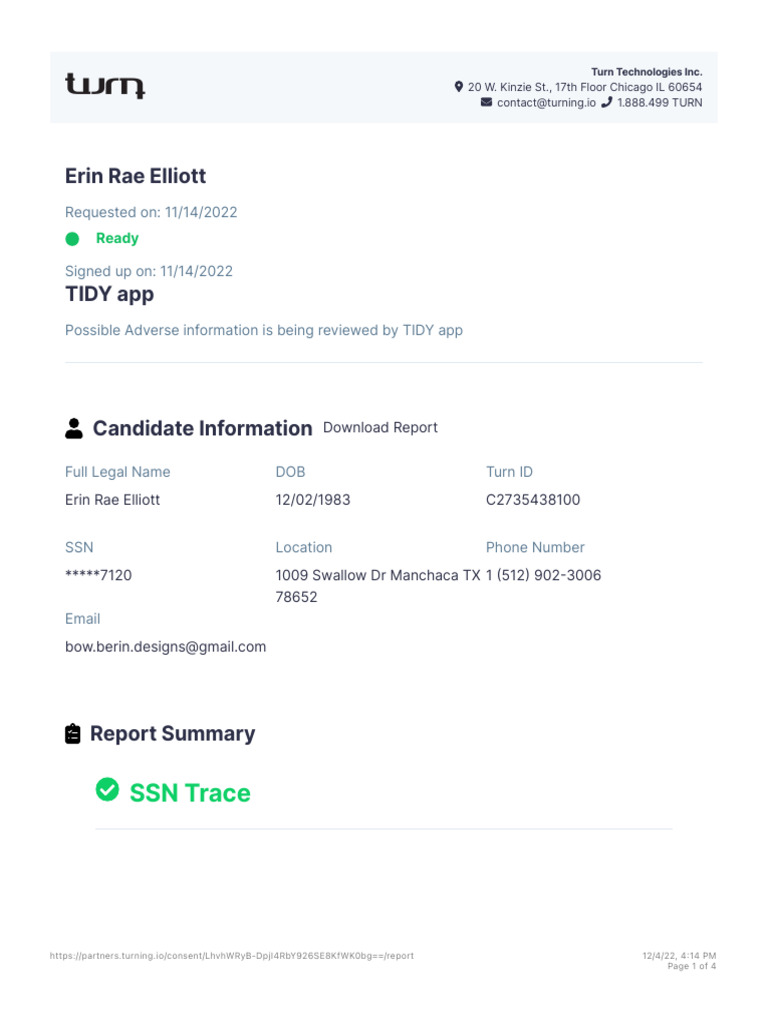Click the partners.turning.io report URL in footer
The image size is (768, 1024).
click(x=232, y=956)
